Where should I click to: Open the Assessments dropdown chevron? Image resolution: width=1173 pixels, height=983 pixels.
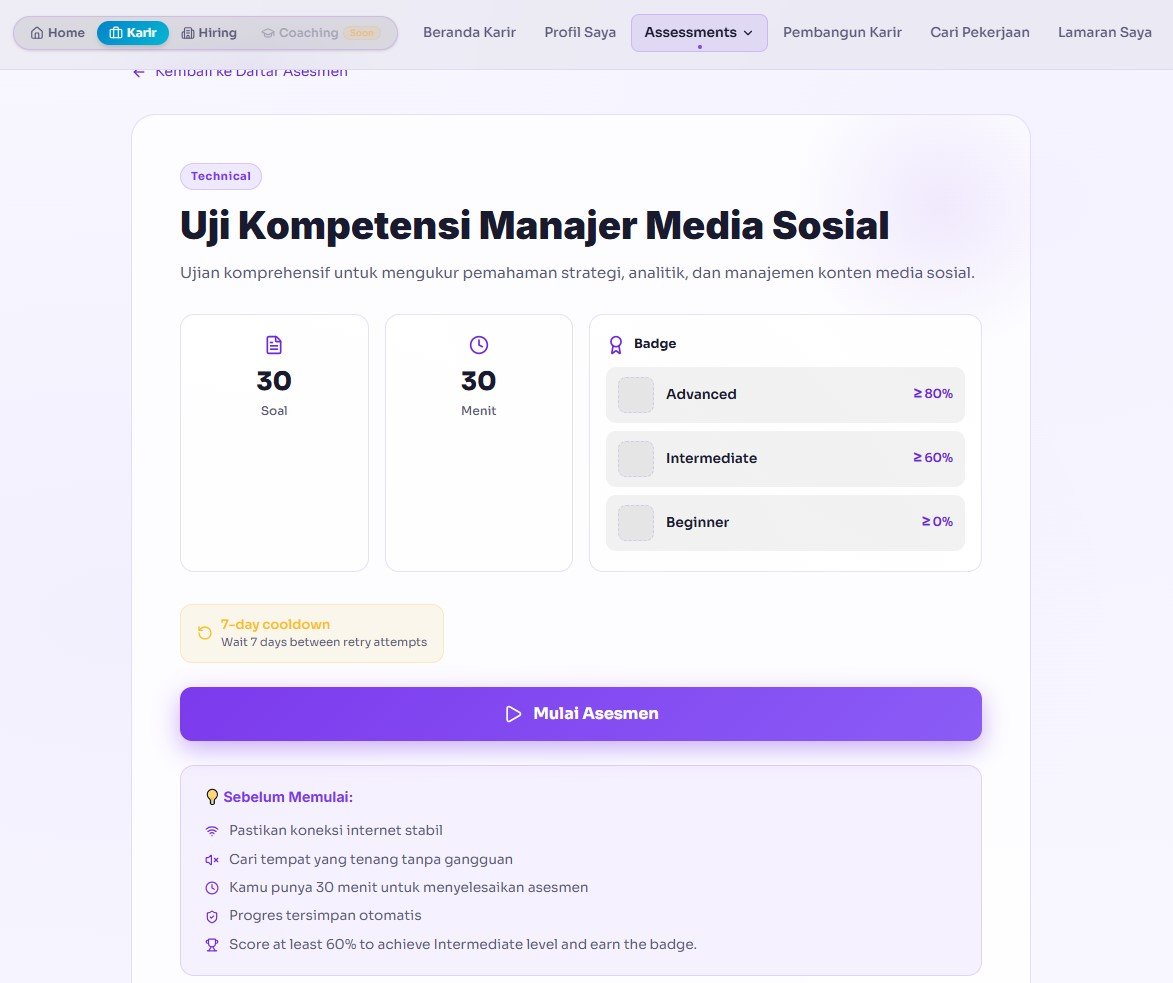tap(748, 33)
